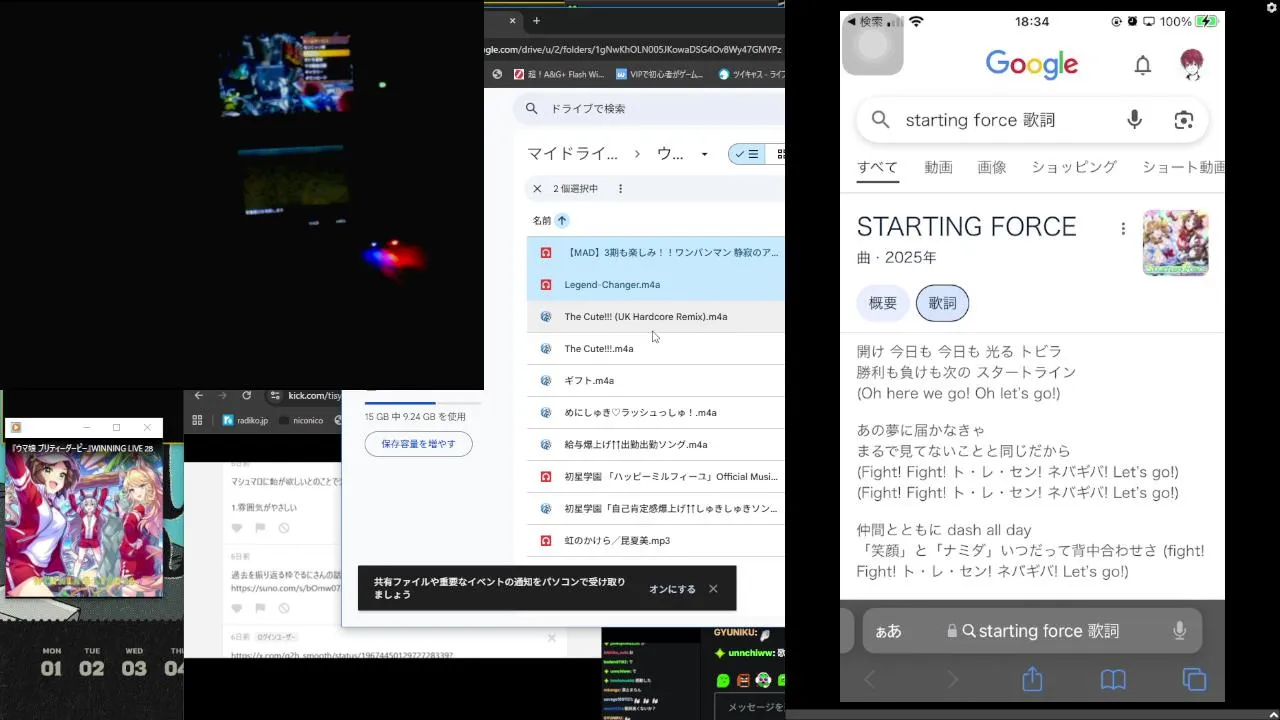Click the メッセージ chat input field

(x=750, y=707)
